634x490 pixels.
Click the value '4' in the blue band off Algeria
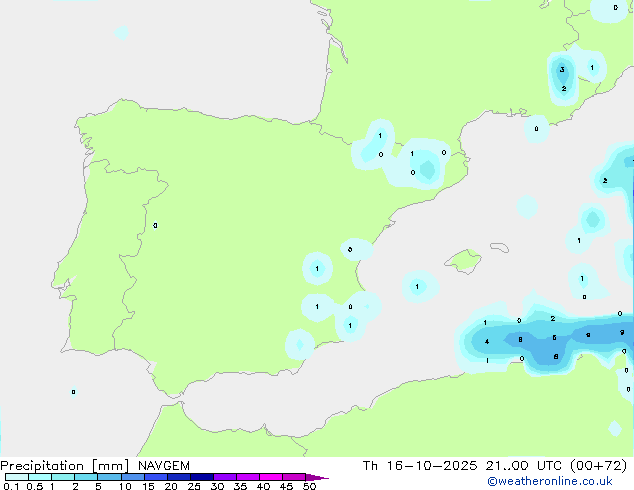tap(487, 342)
